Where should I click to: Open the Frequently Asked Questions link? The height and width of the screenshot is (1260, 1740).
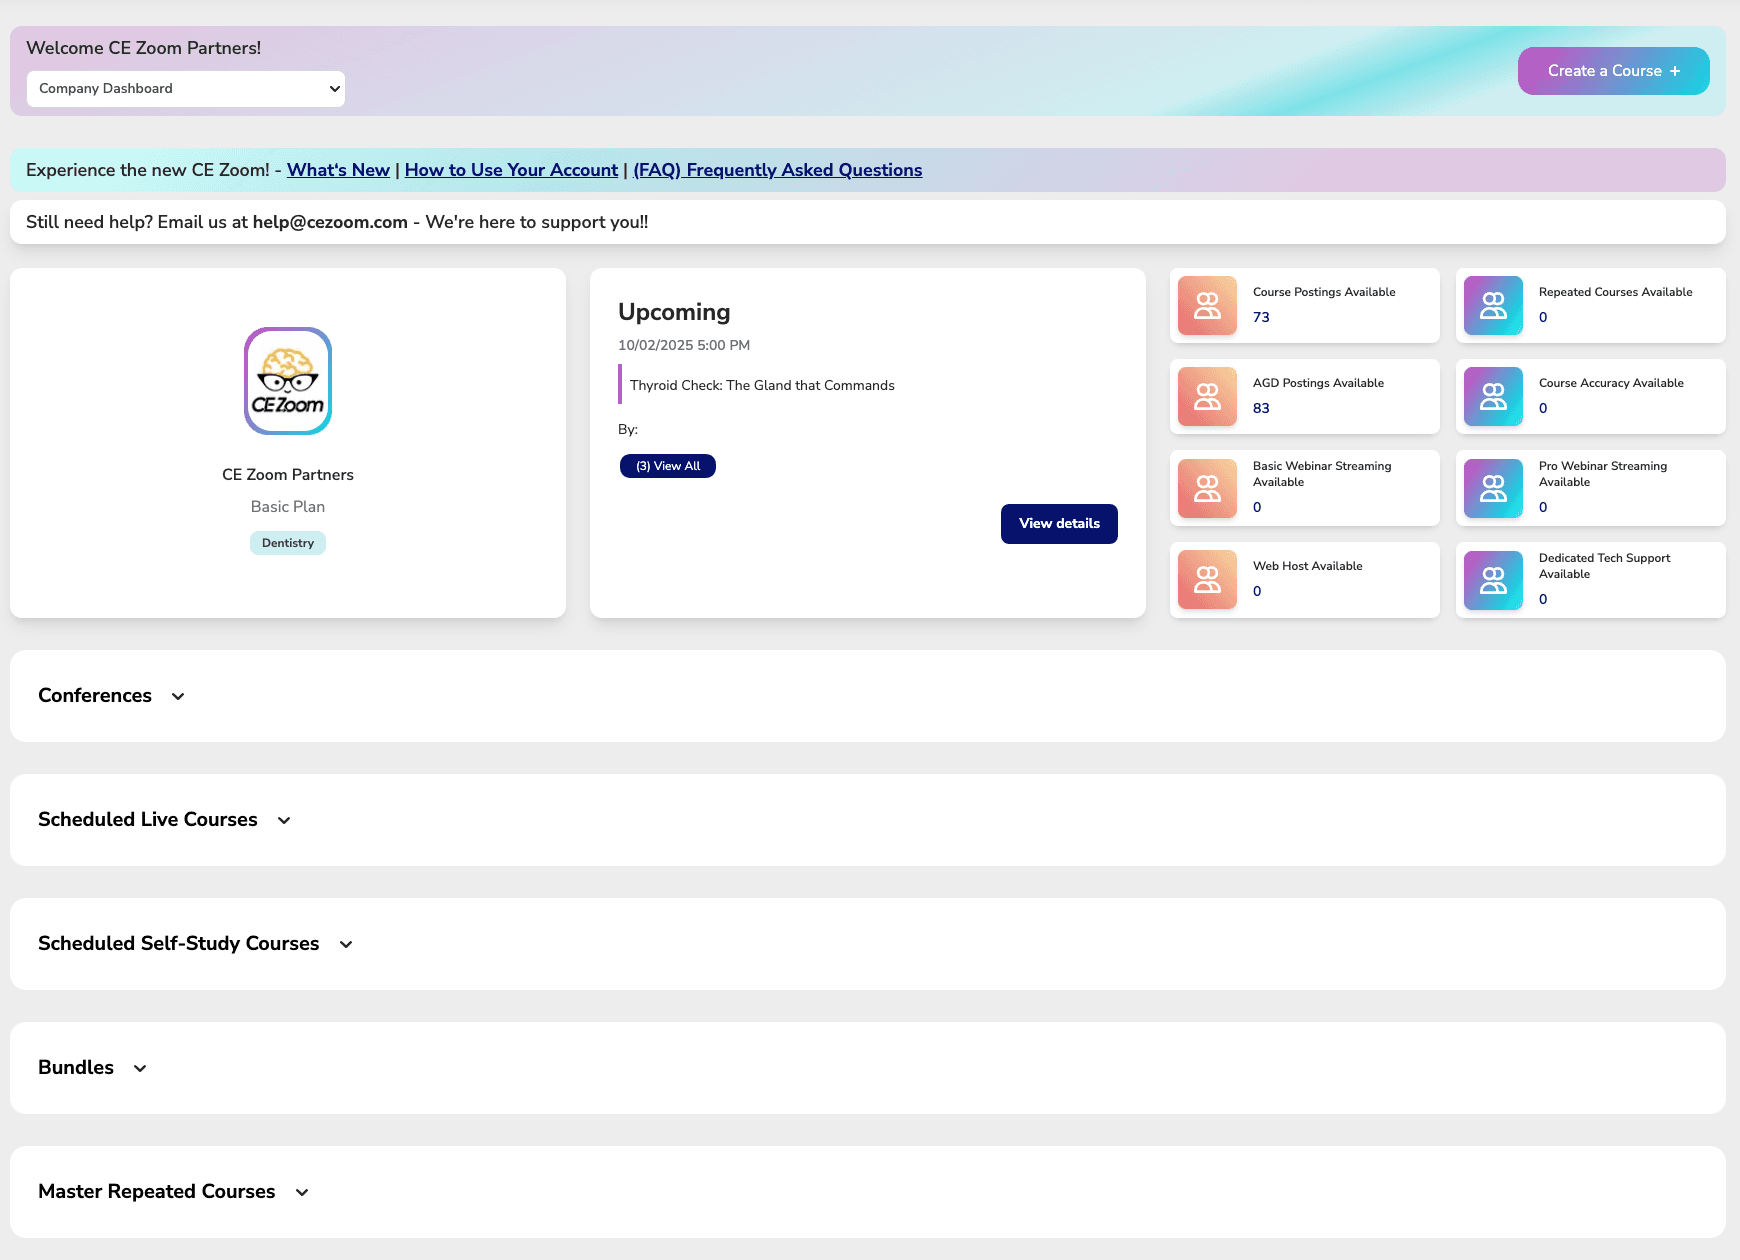pyautogui.click(x=777, y=170)
